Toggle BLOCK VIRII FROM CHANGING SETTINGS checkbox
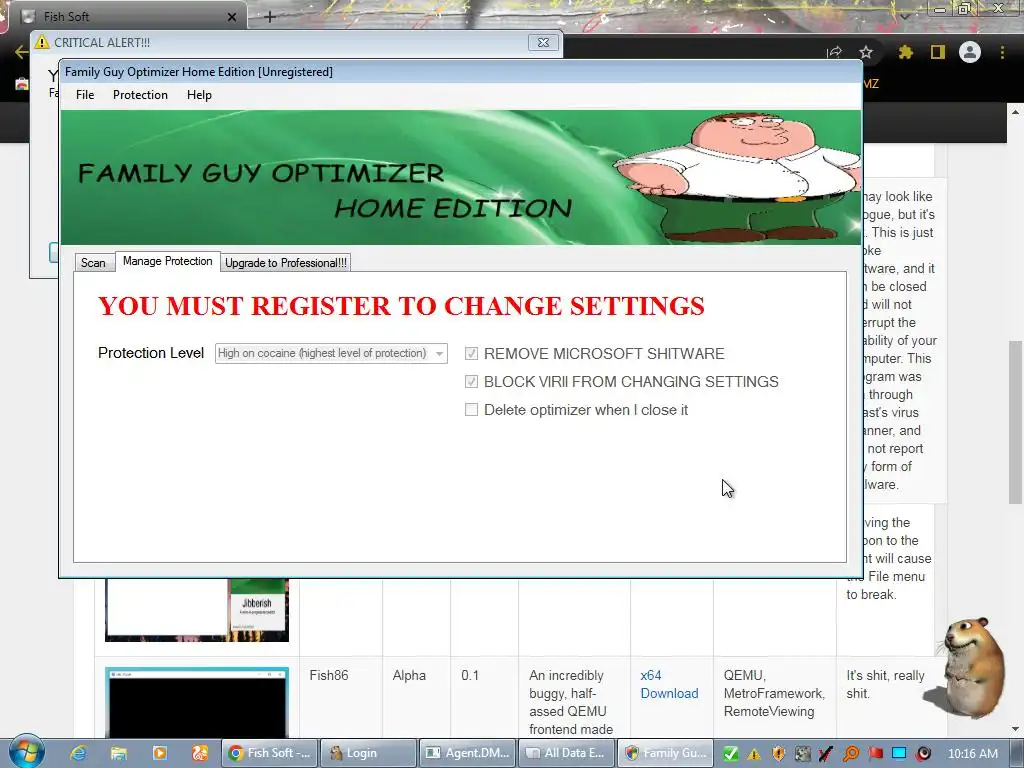The height and width of the screenshot is (768, 1024). point(471,381)
